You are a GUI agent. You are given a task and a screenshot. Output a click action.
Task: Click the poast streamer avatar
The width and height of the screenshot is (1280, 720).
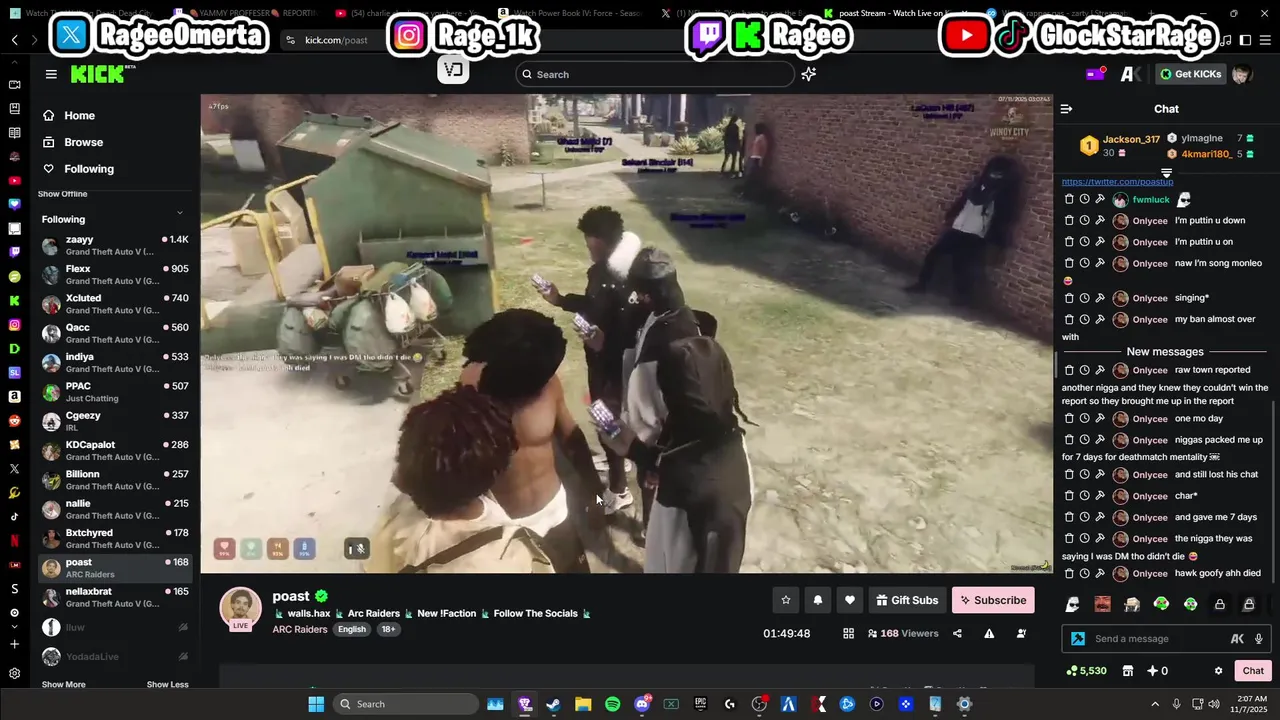click(x=241, y=609)
